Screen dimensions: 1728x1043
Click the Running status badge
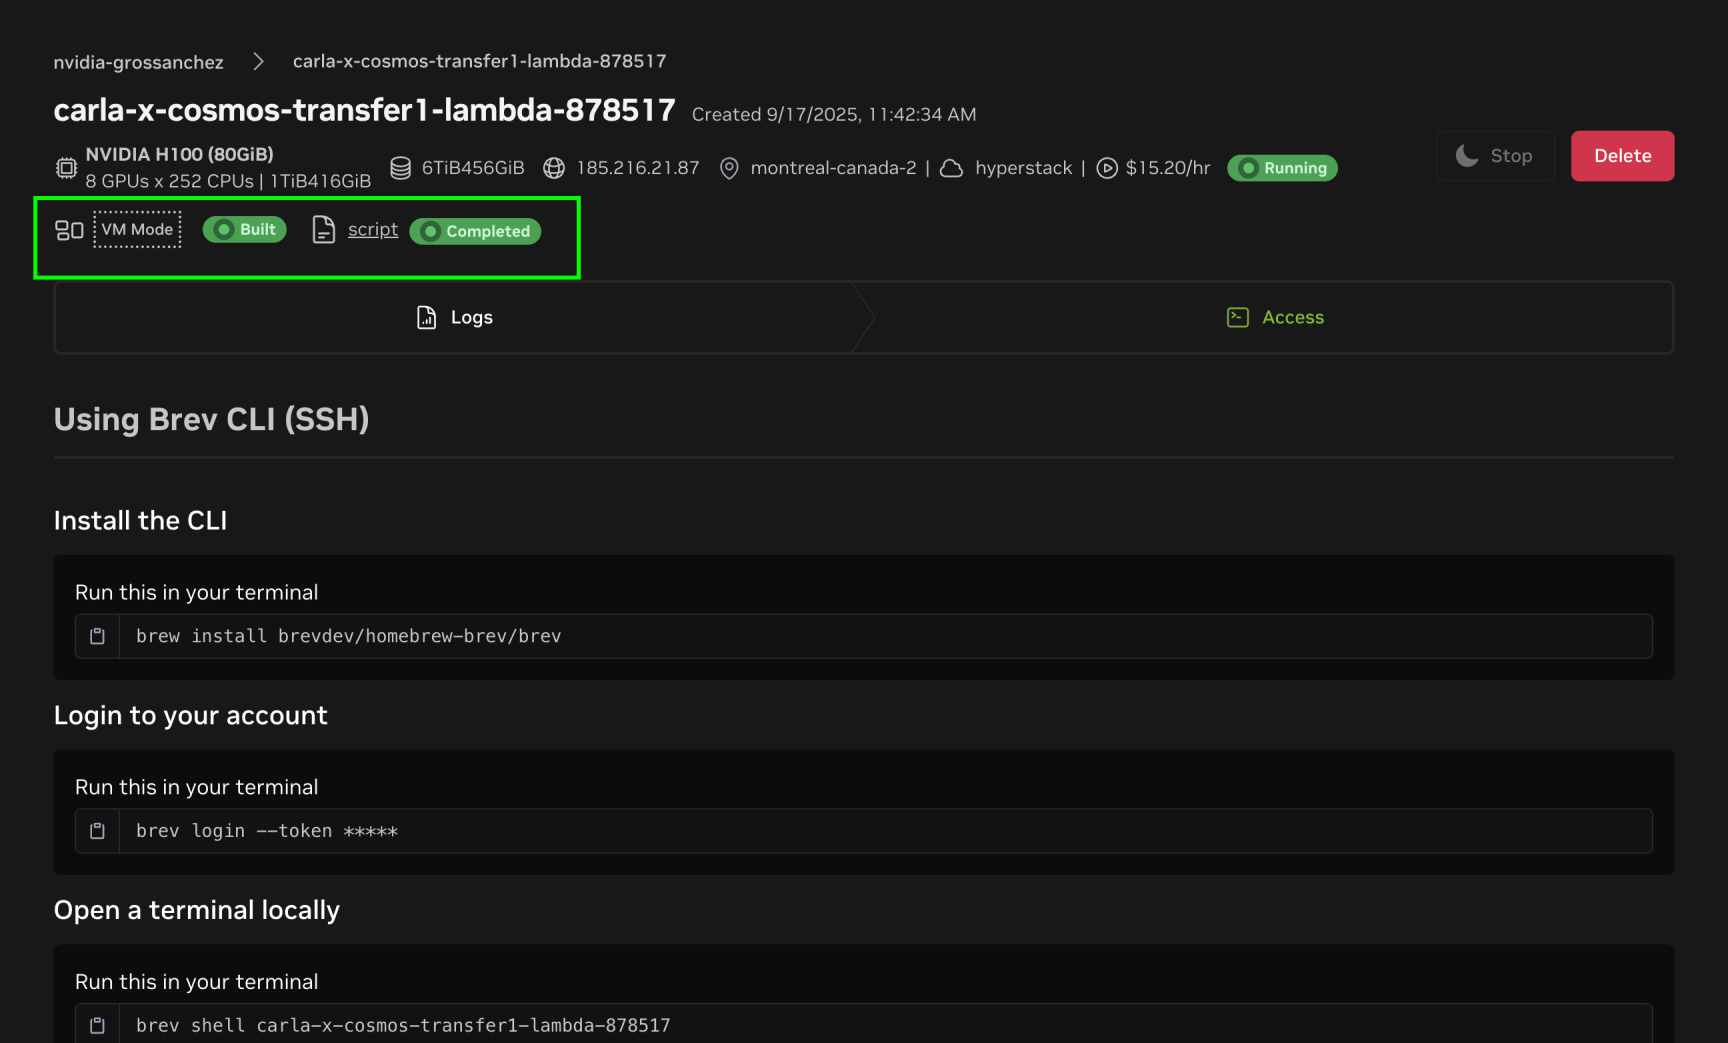[1282, 168]
